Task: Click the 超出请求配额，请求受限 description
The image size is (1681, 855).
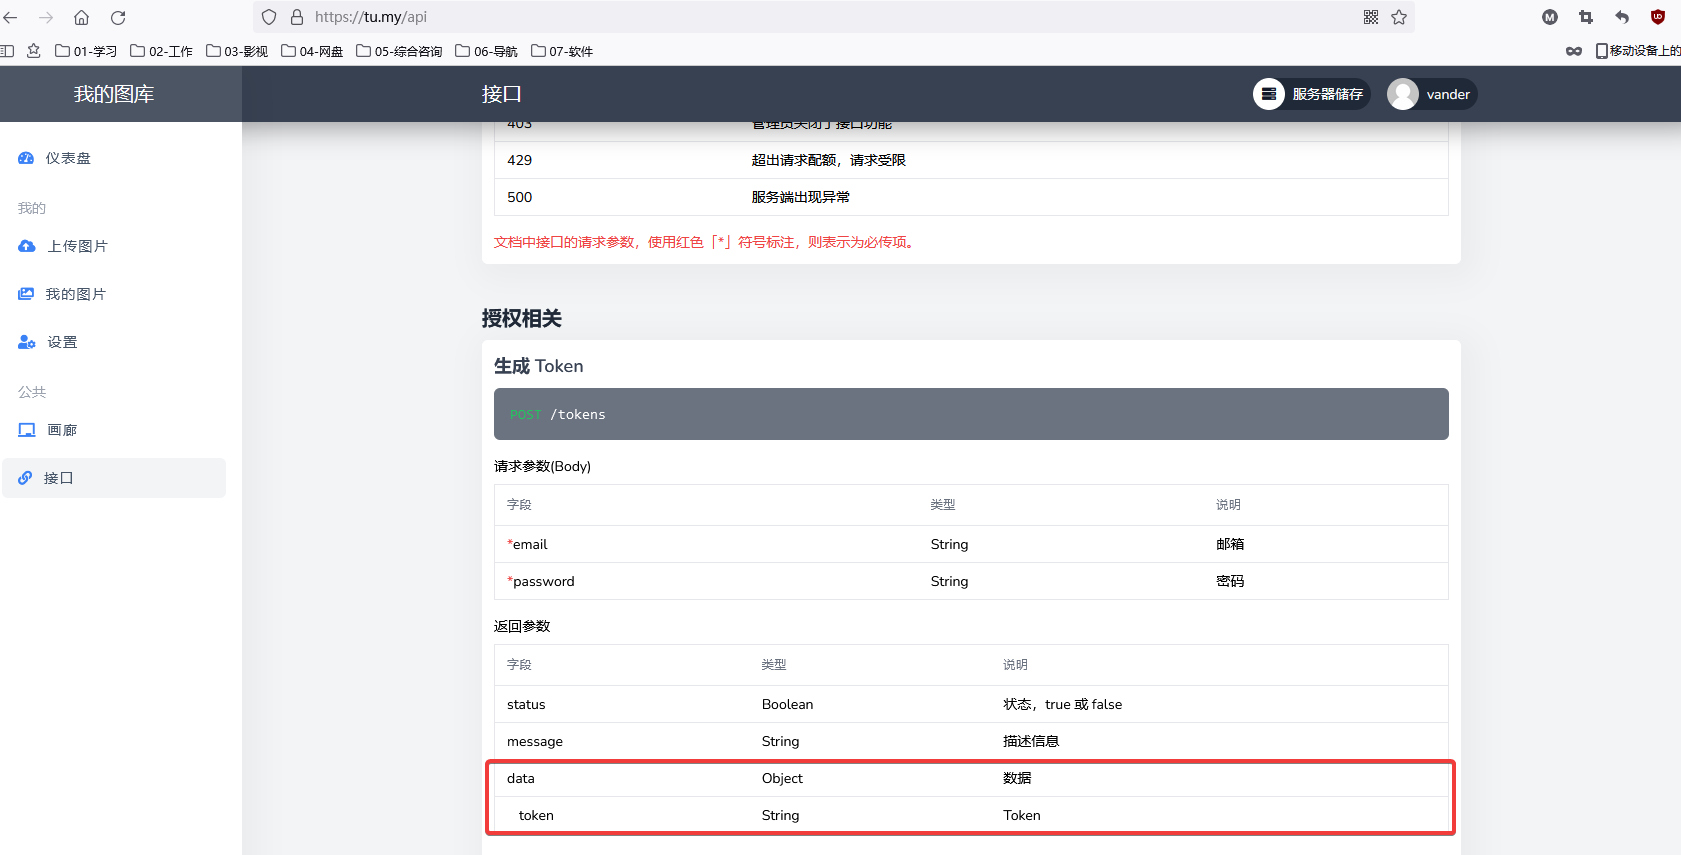Action: pyautogui.click(x=829, y=160)
